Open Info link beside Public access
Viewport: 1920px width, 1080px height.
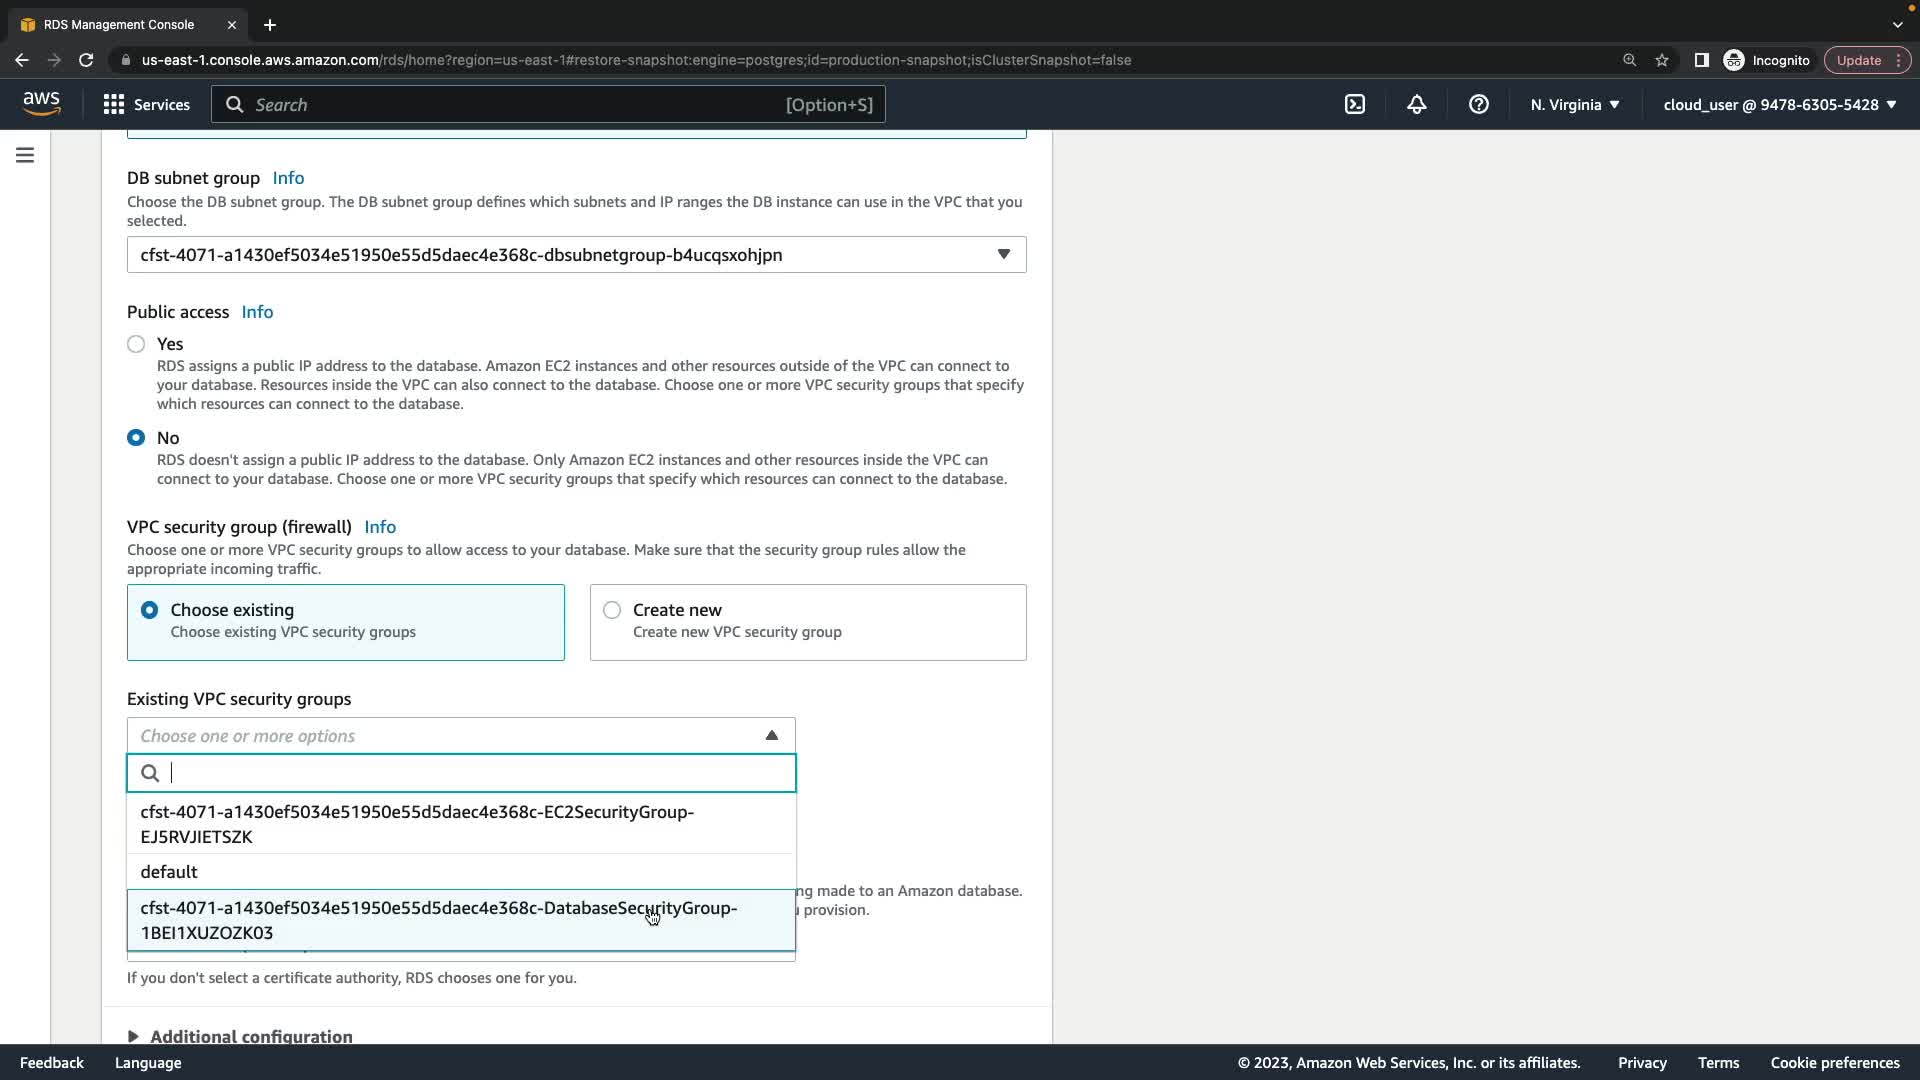(257, 312)
